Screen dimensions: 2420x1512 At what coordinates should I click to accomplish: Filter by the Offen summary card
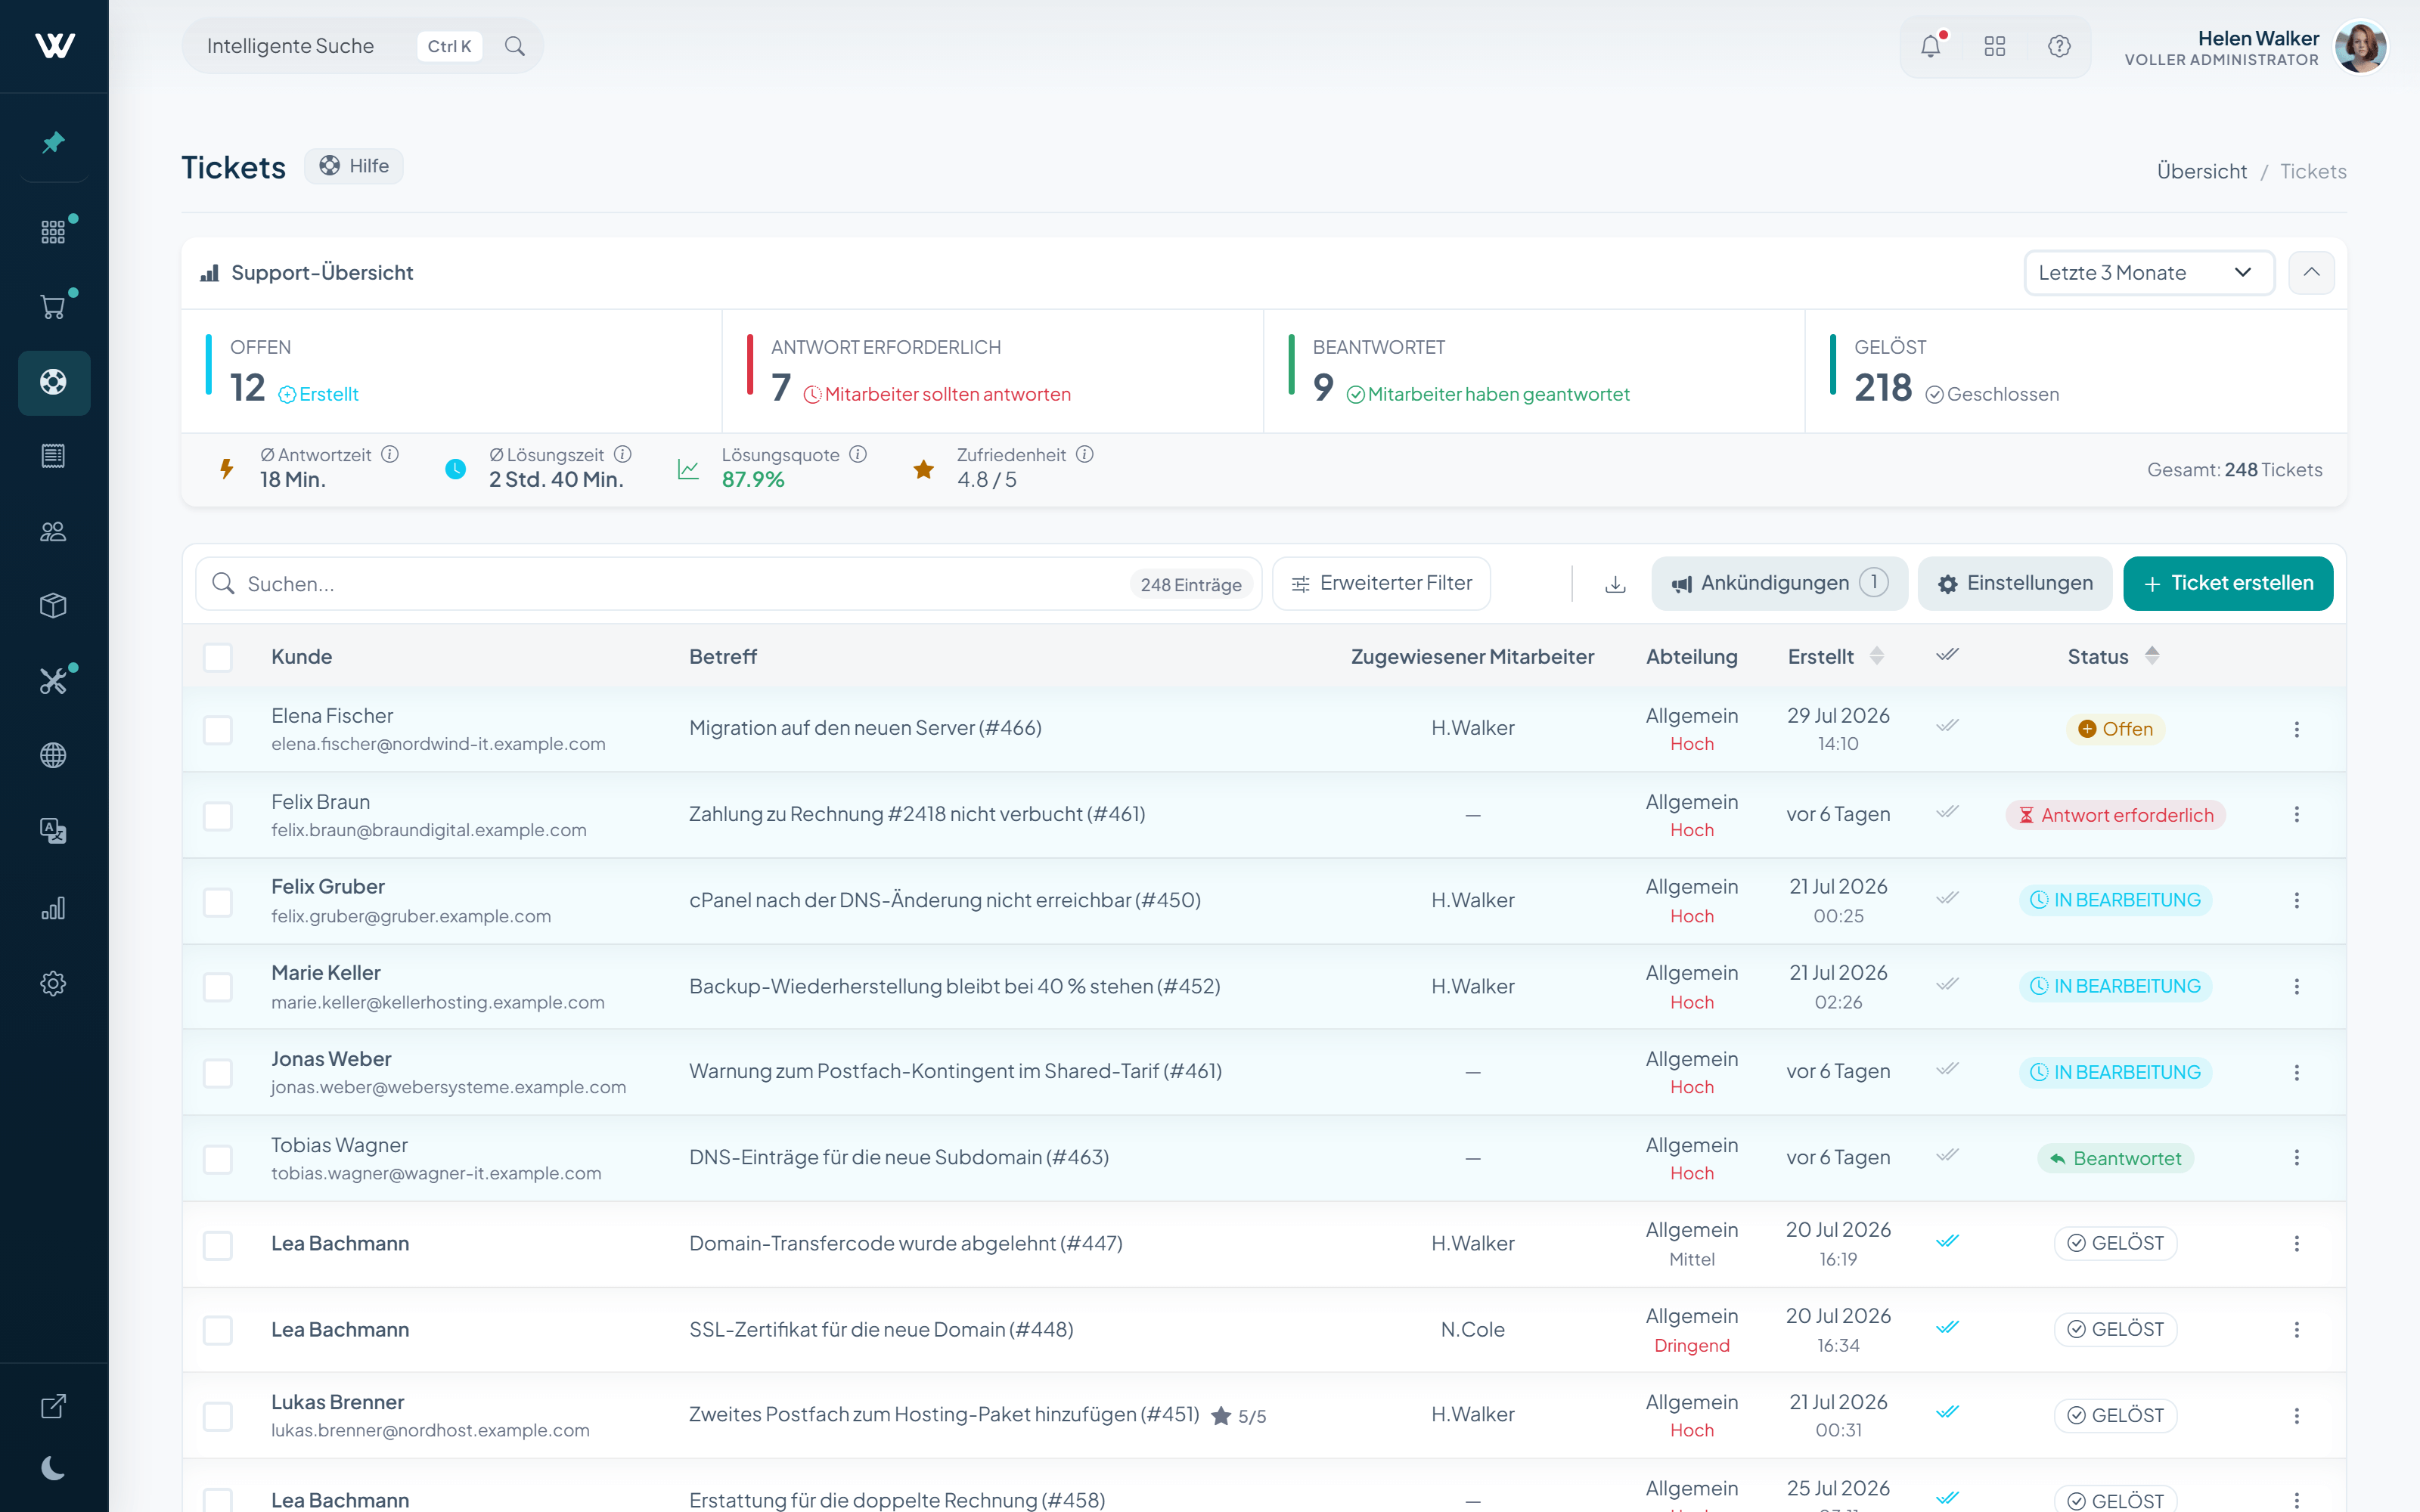click(452, 370)
